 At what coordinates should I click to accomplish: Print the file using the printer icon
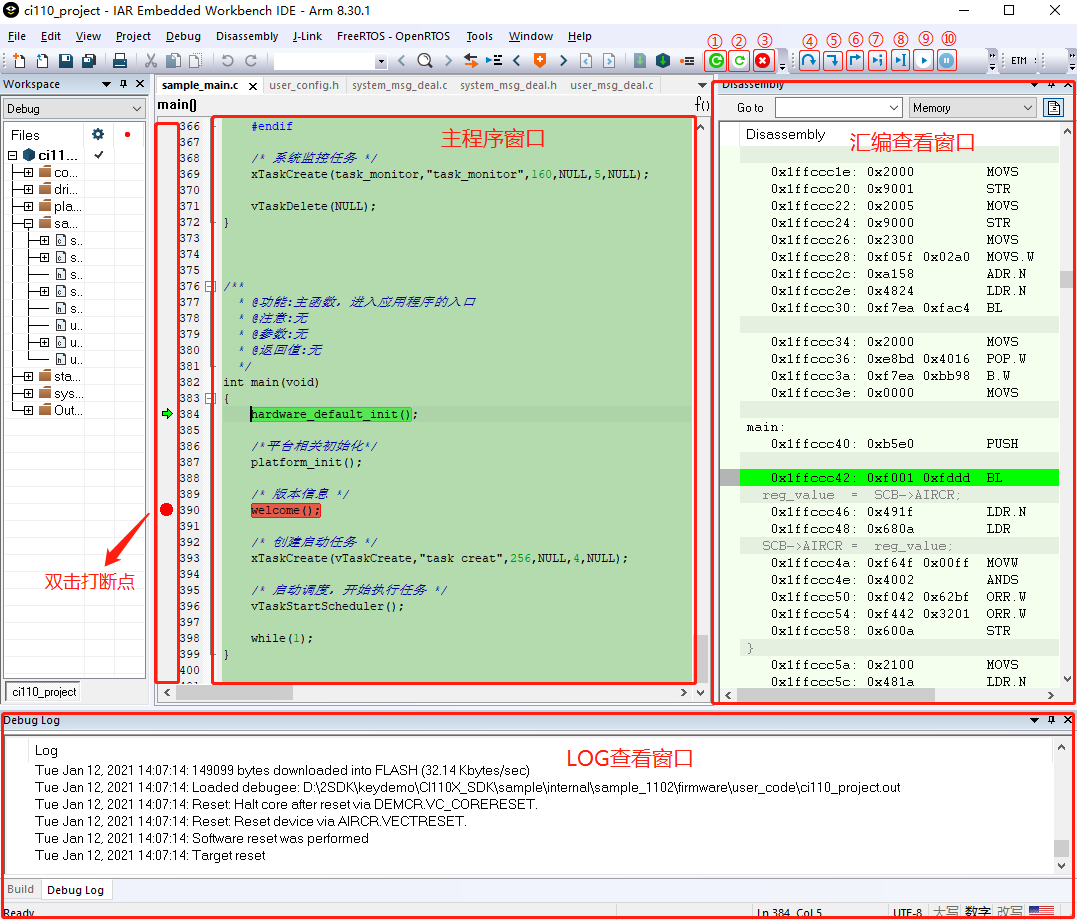pos(120,61)
